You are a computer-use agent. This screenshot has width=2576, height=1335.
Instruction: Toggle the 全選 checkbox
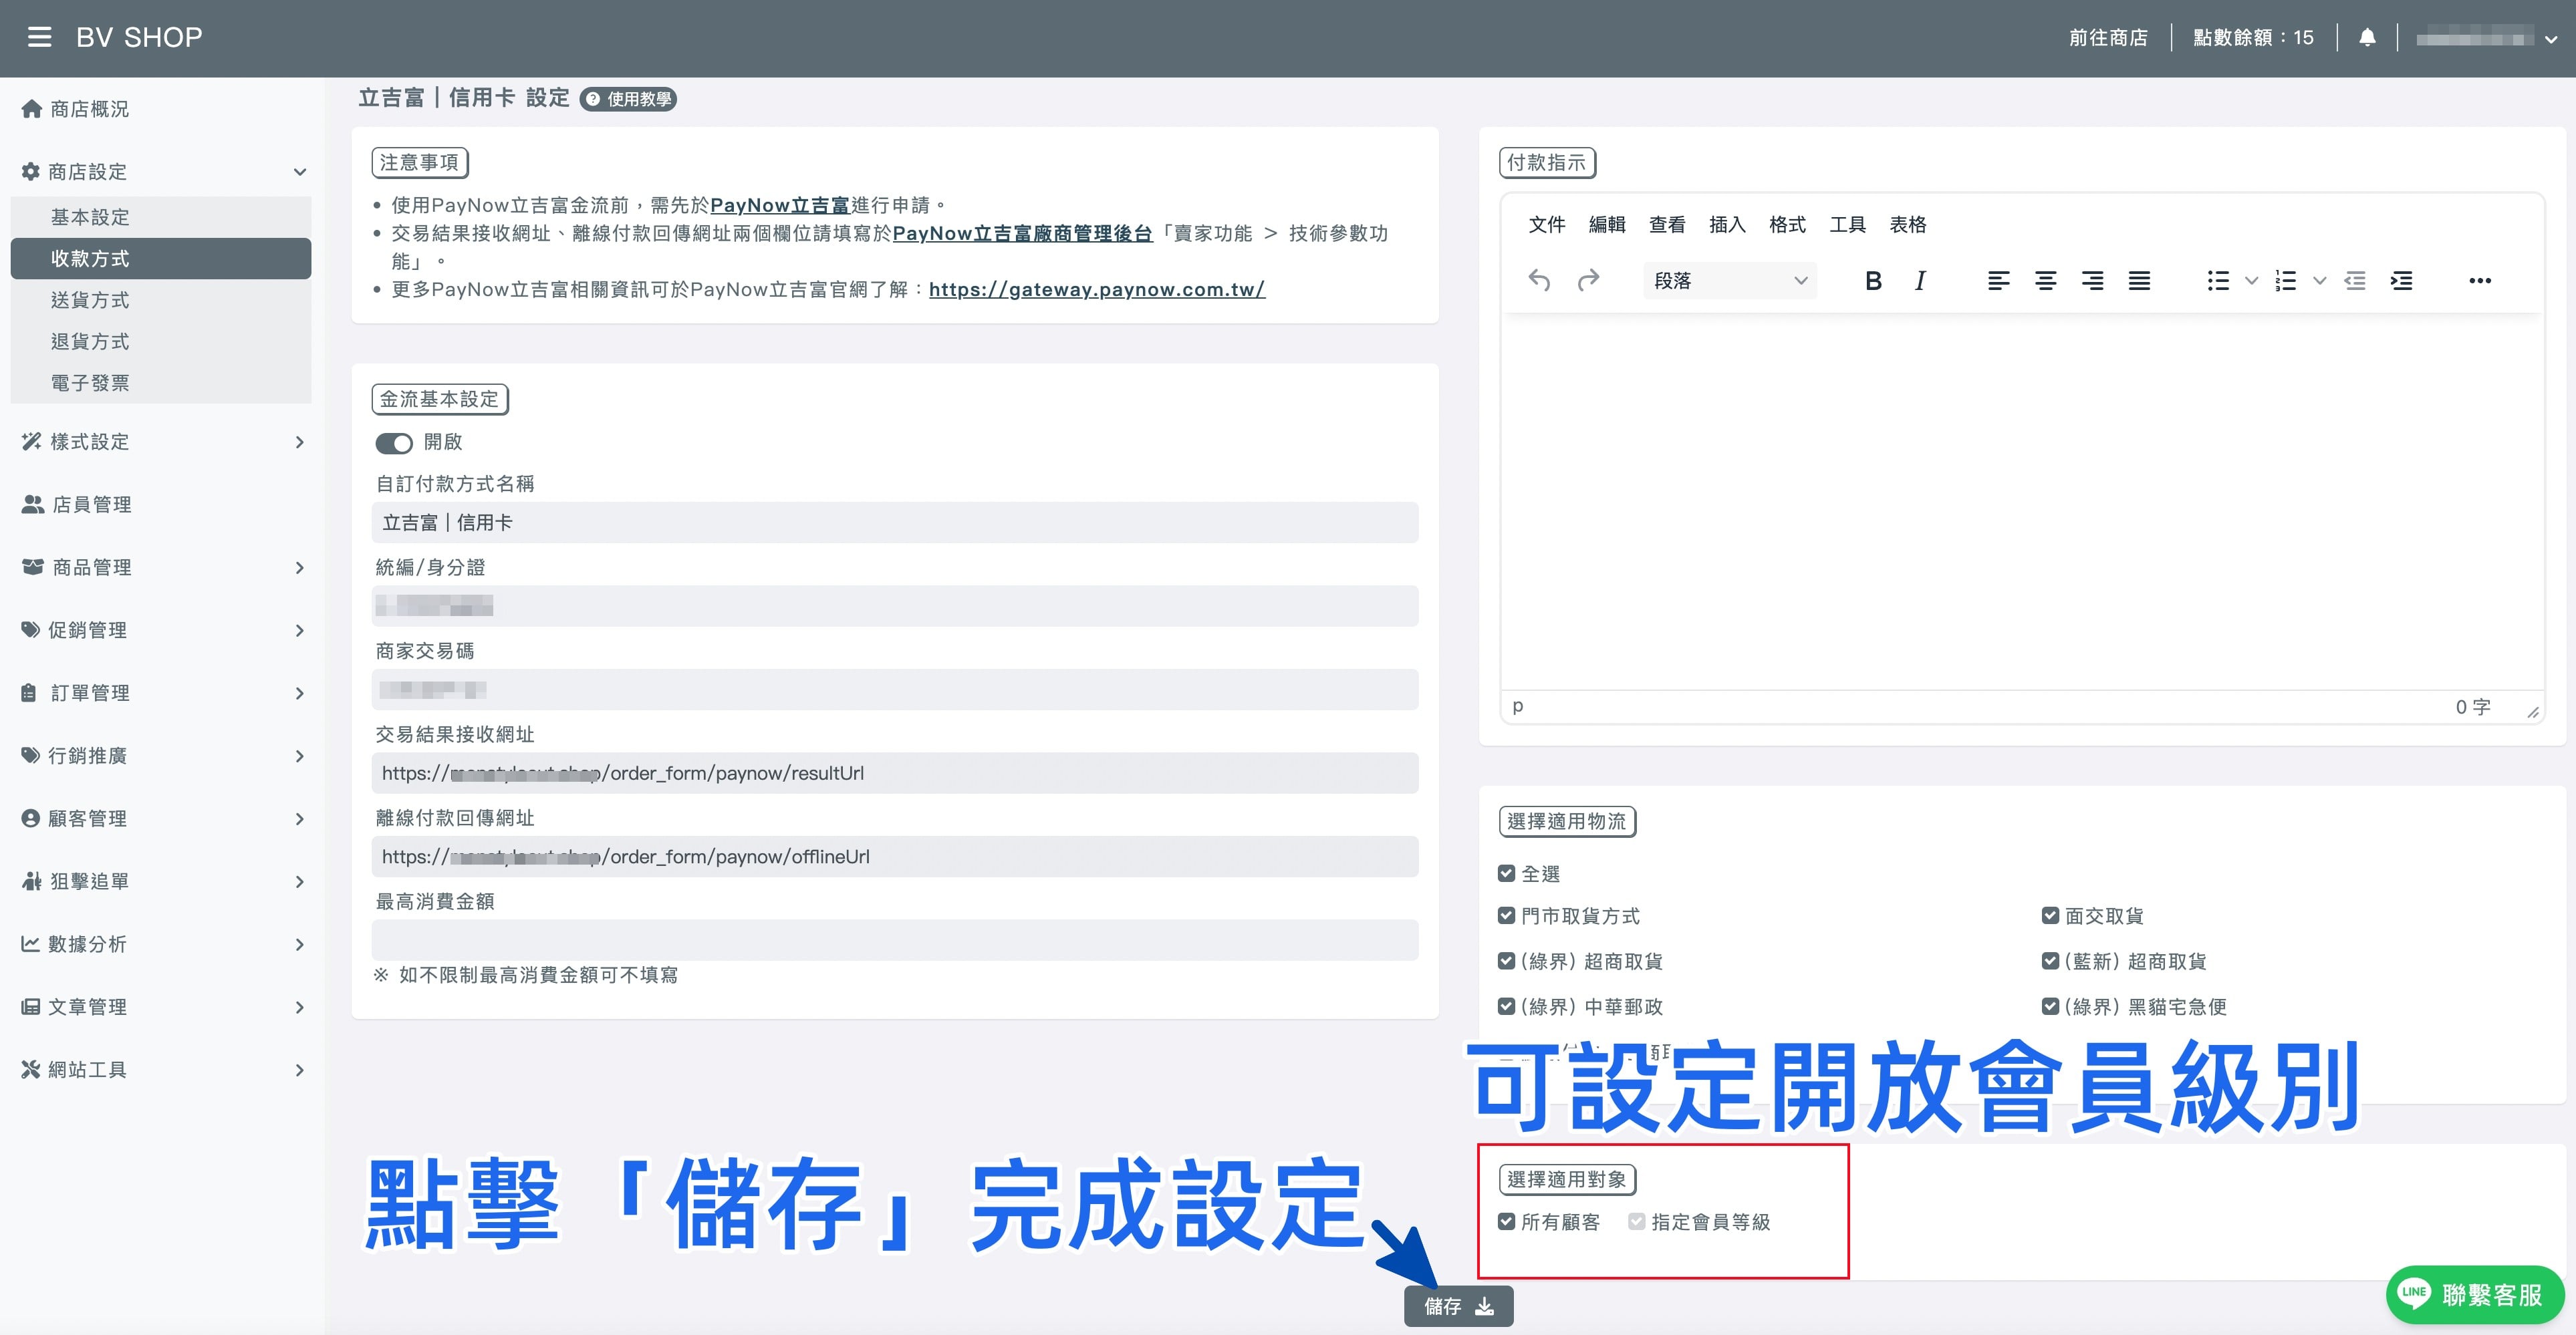[x=1506, y=873]
